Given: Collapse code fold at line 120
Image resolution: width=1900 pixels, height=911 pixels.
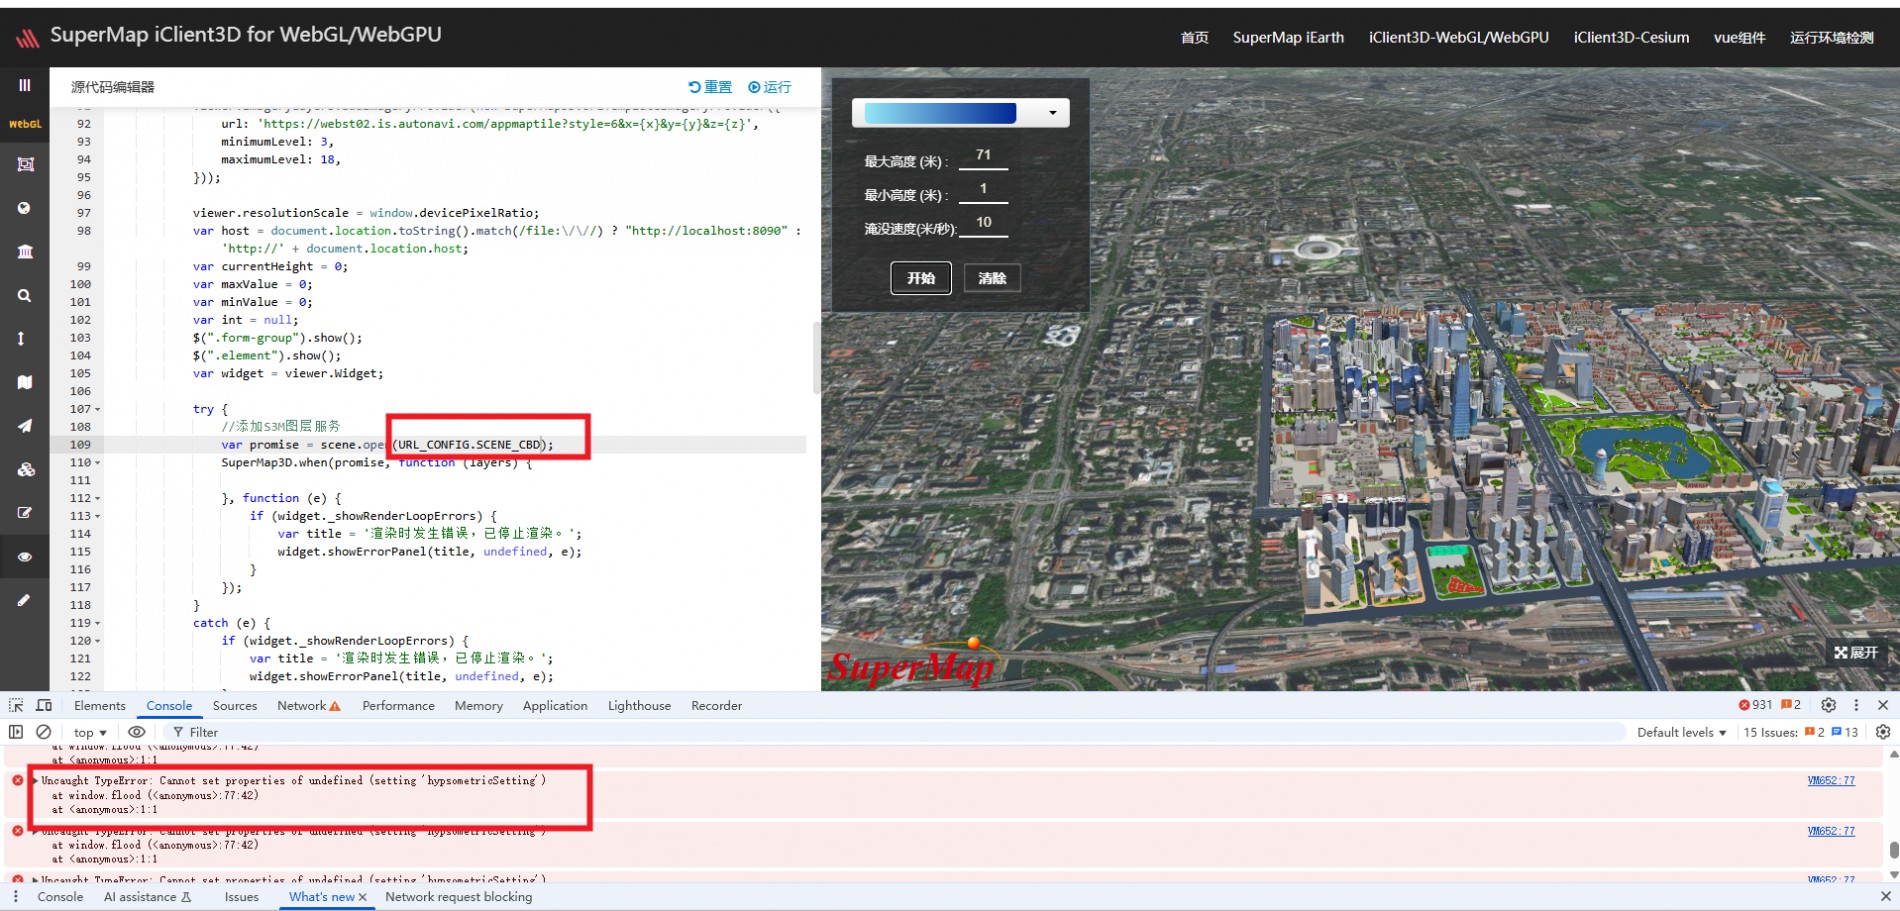Looking at the screenshot, I should click(x=98, y=641).
